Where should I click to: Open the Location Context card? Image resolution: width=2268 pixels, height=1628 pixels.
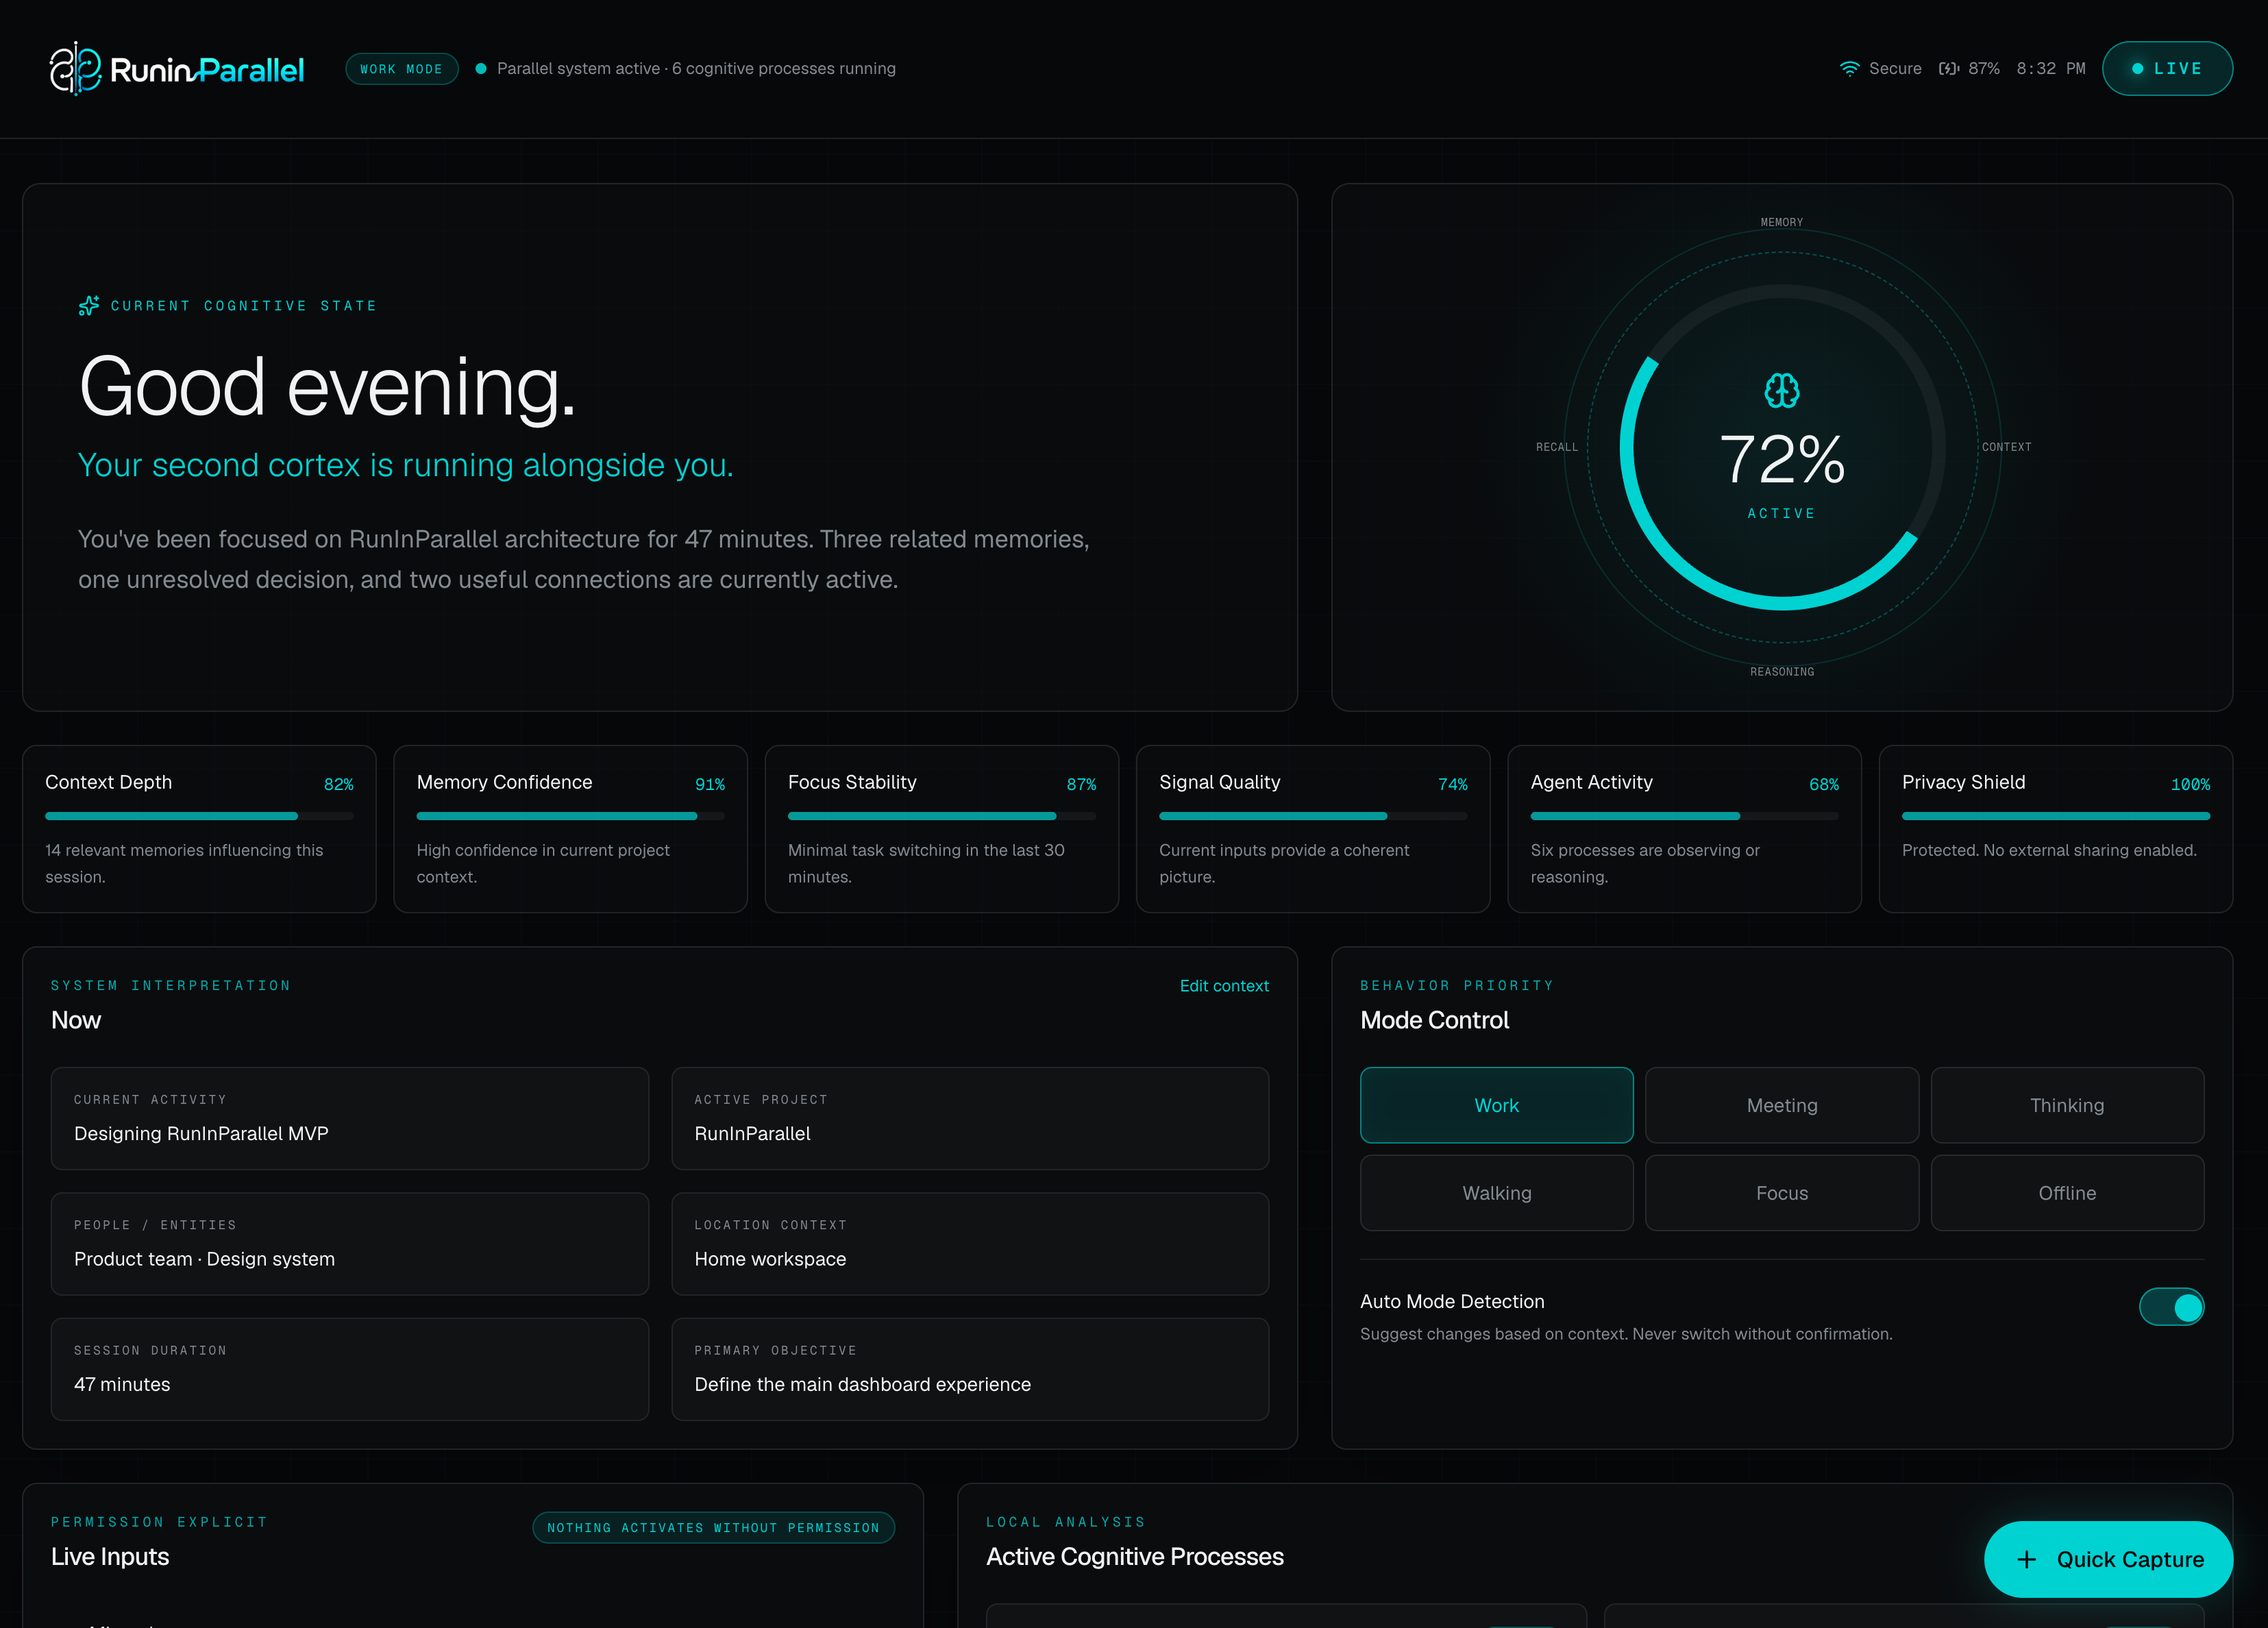970,1243
